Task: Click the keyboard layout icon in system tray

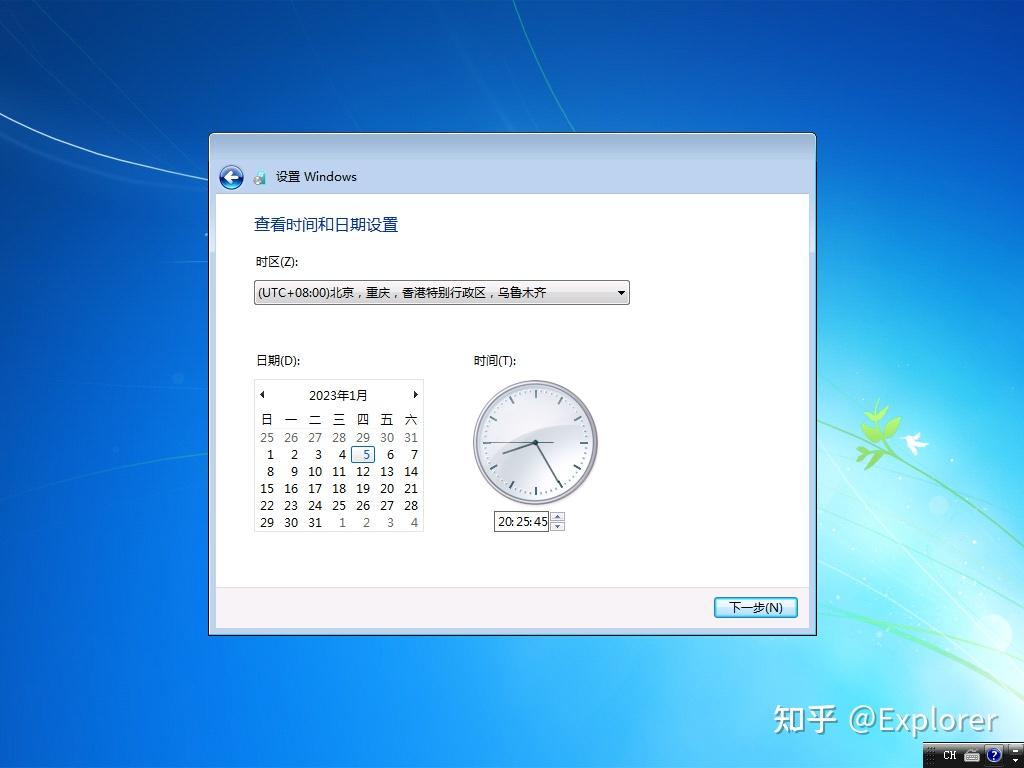Action: tap(971, 755)
